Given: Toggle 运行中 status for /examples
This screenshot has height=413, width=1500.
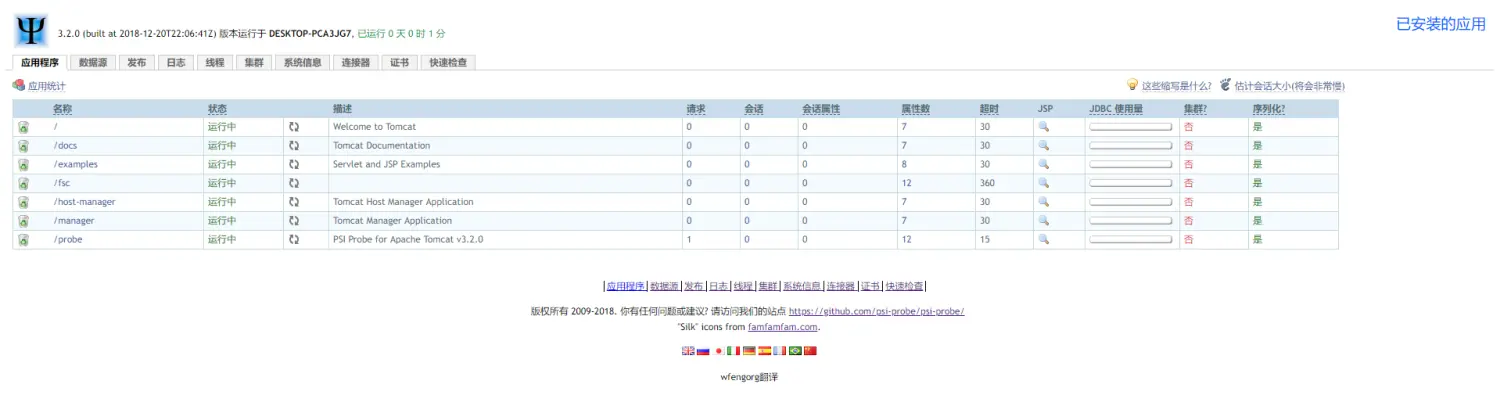Looking at the screenshot, I should pos(222,165).
